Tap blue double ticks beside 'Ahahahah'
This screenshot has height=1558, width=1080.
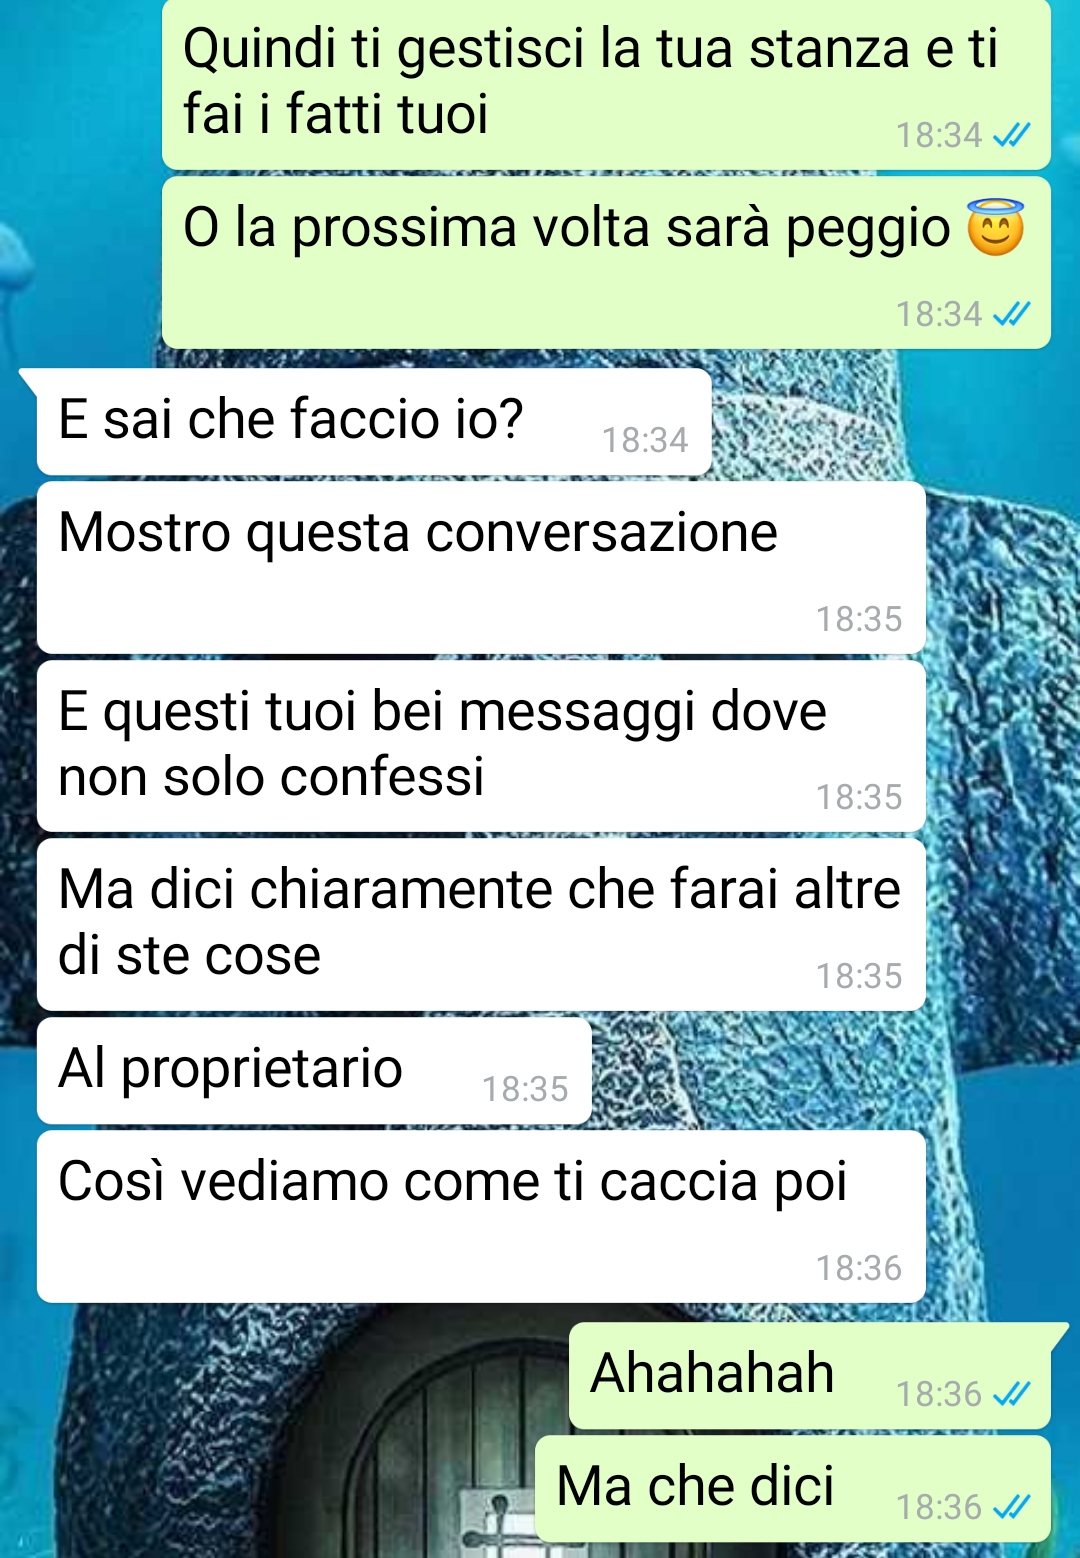click(x=1011, y=1394)
